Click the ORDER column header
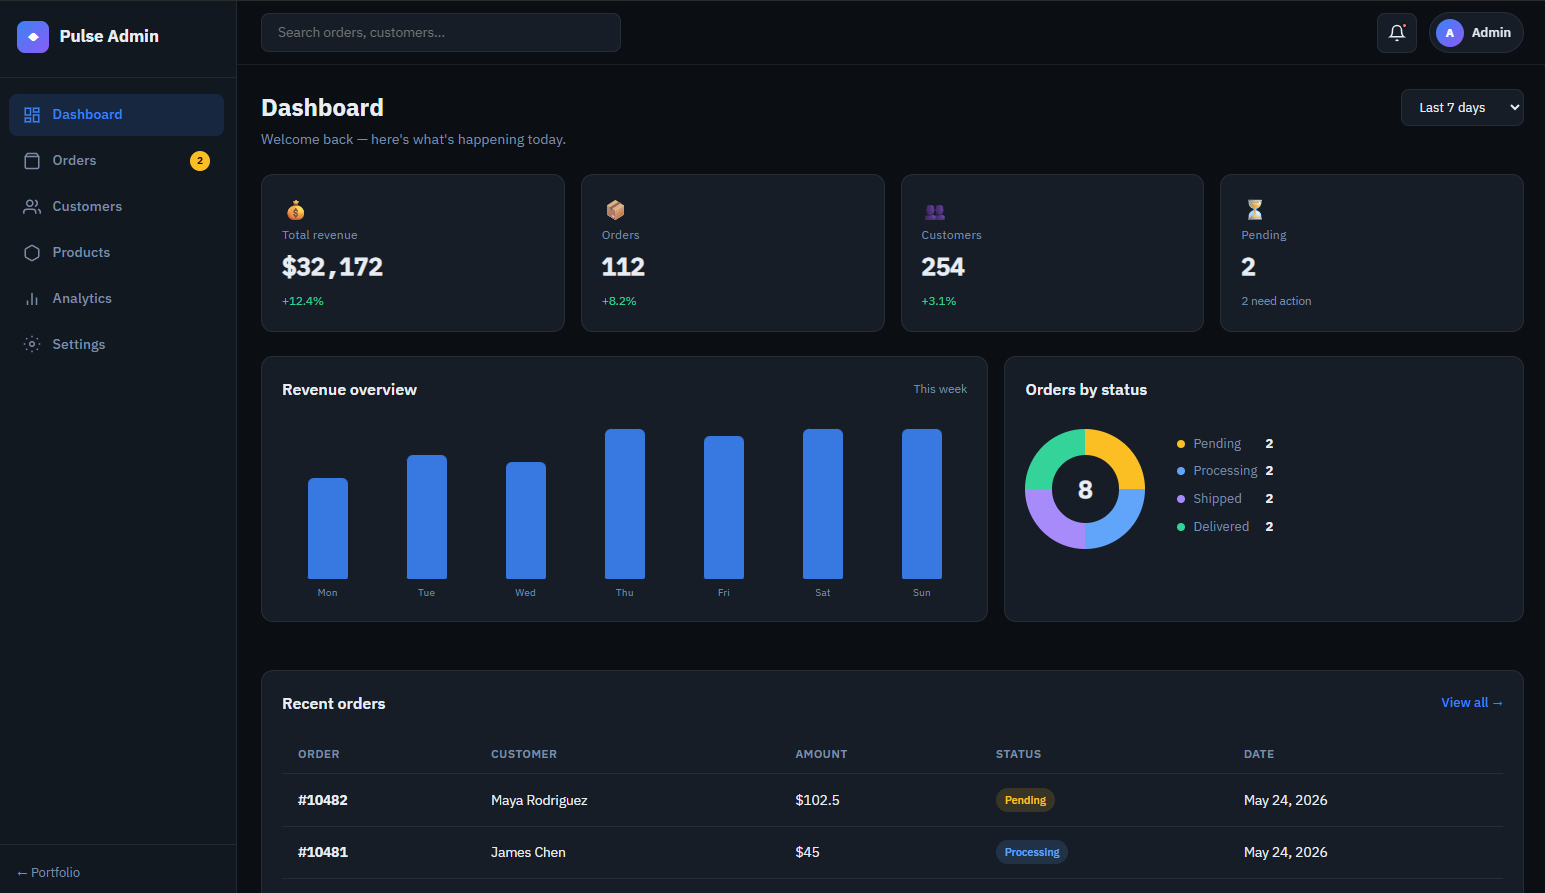Viewport: 1545px width, 893px height. click(x=319, y=754)
